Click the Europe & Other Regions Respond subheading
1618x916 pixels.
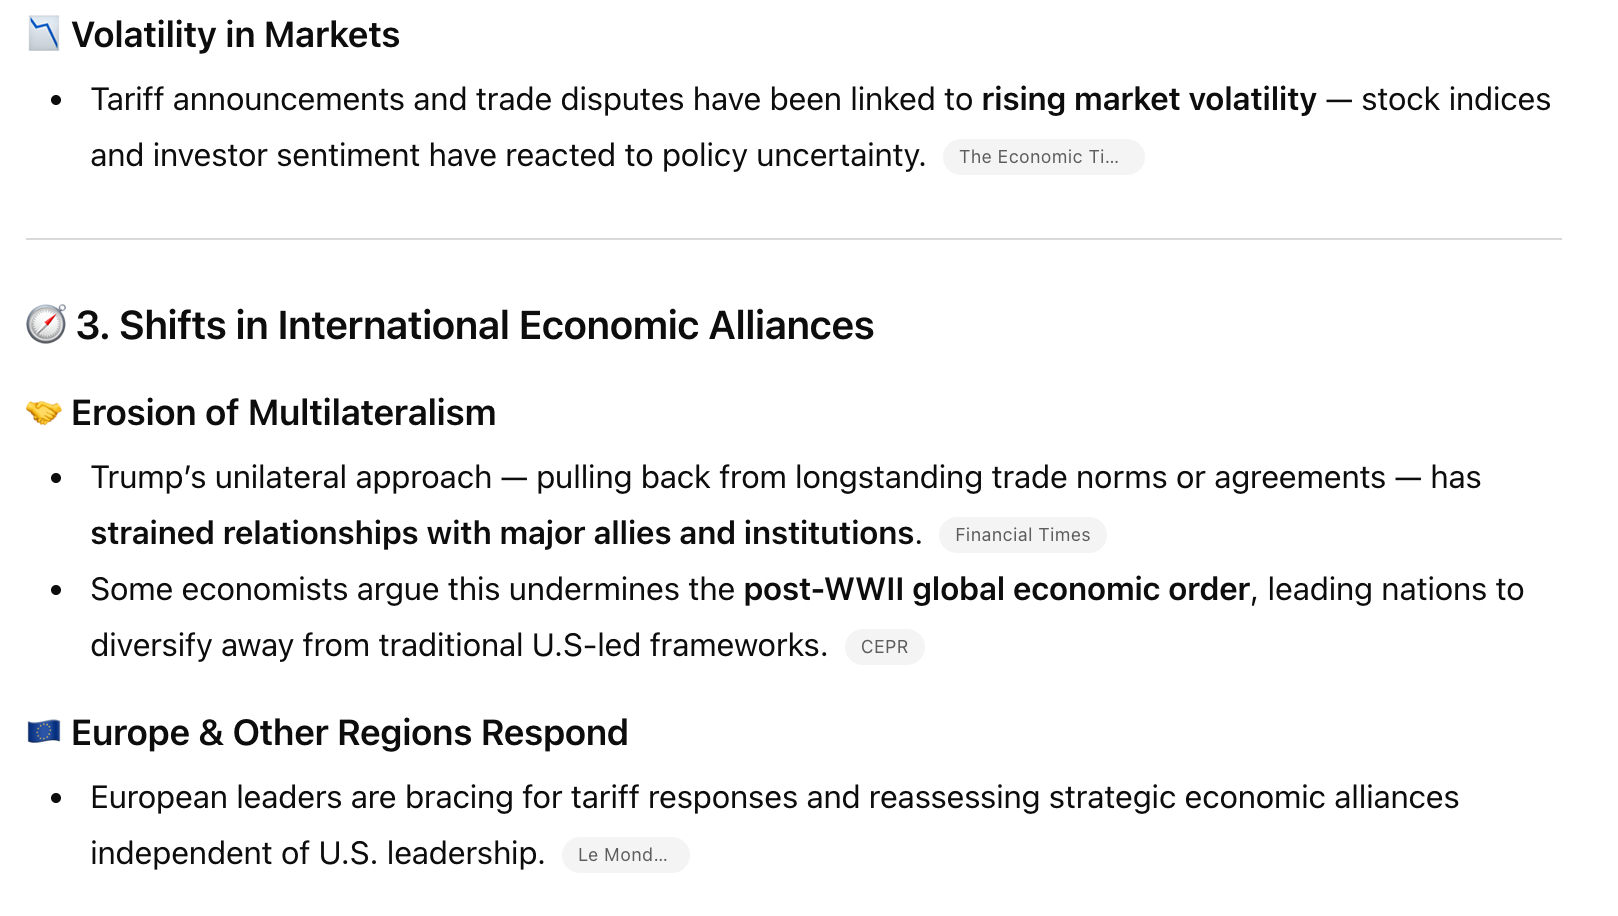[349, 733]
